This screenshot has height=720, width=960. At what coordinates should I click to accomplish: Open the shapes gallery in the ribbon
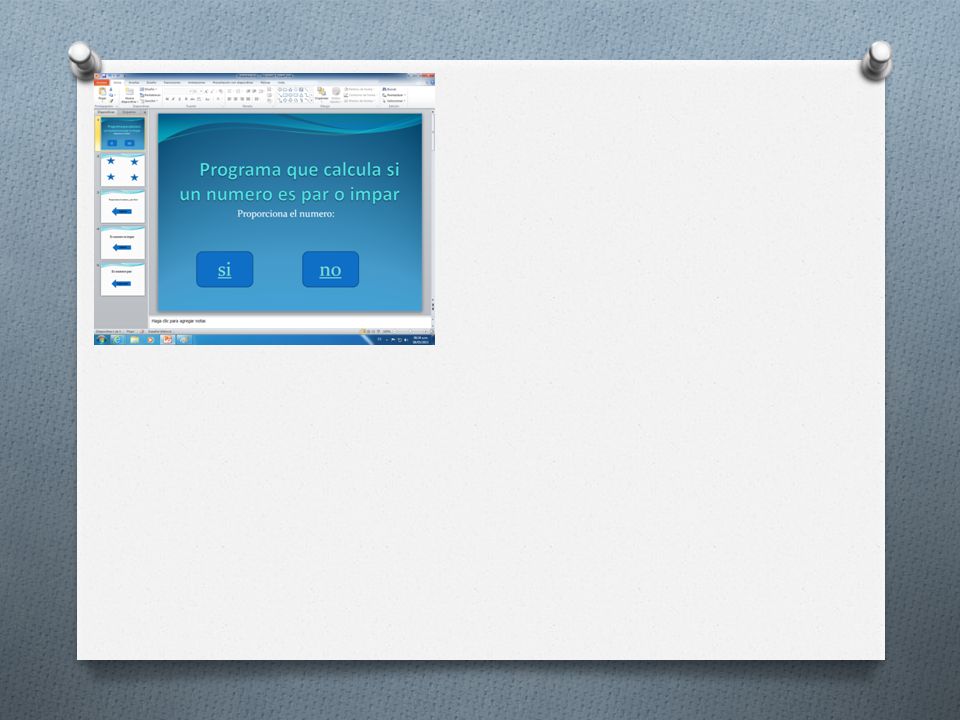295,95
